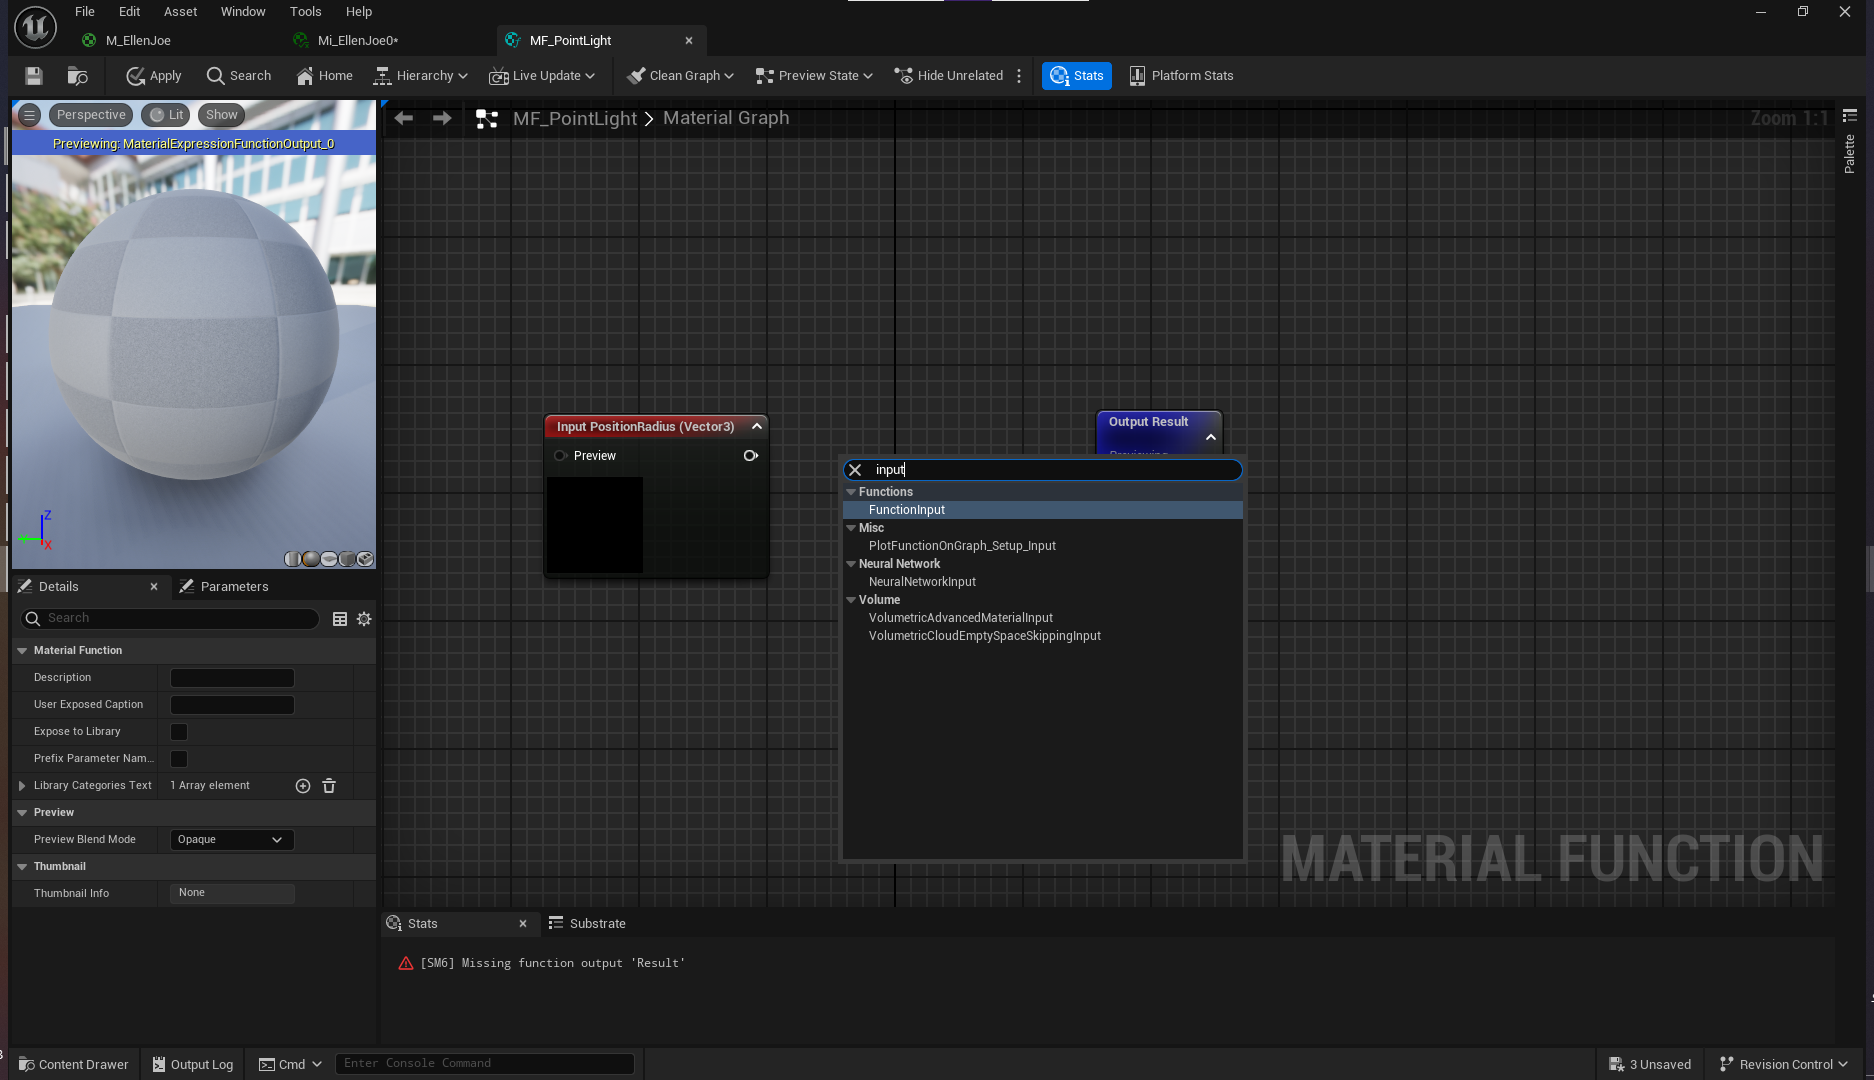Click the Browse to asset icon
The image size is (1874, 1080).
click(x=77, y=76)
